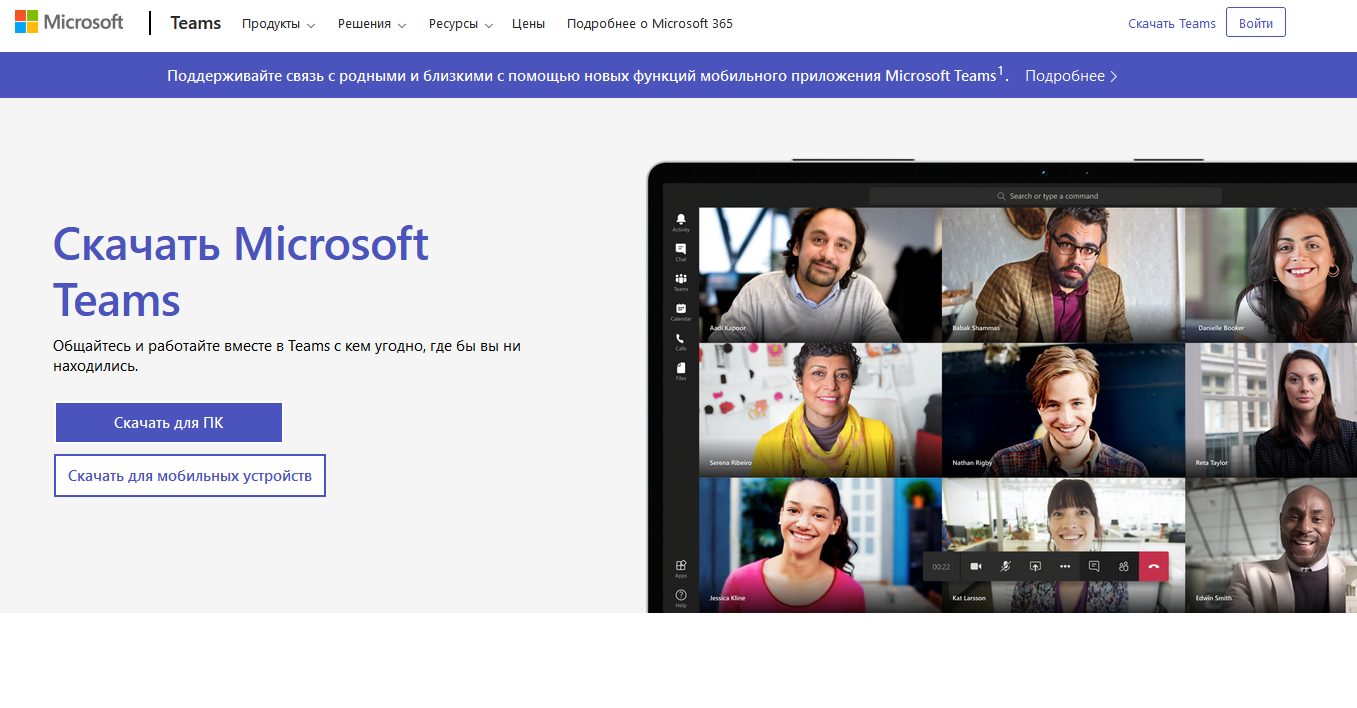Expand the Решения dropdown menu
The image size is (1357, 708).
(x=372, y=24)
